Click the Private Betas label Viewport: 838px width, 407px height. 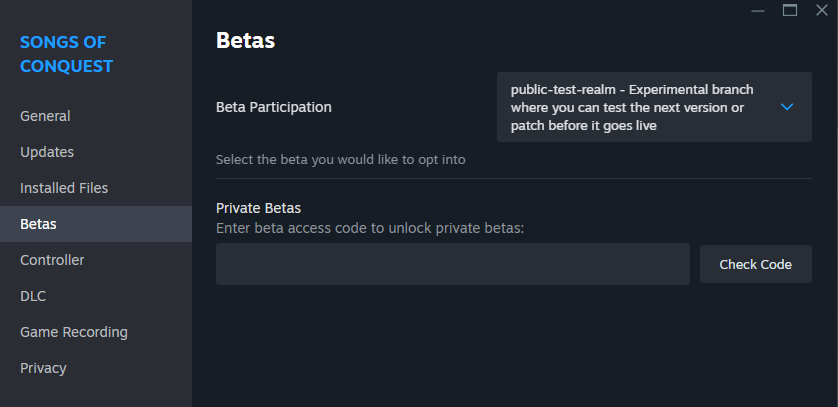pyautogui.click(x=258, y=208)
